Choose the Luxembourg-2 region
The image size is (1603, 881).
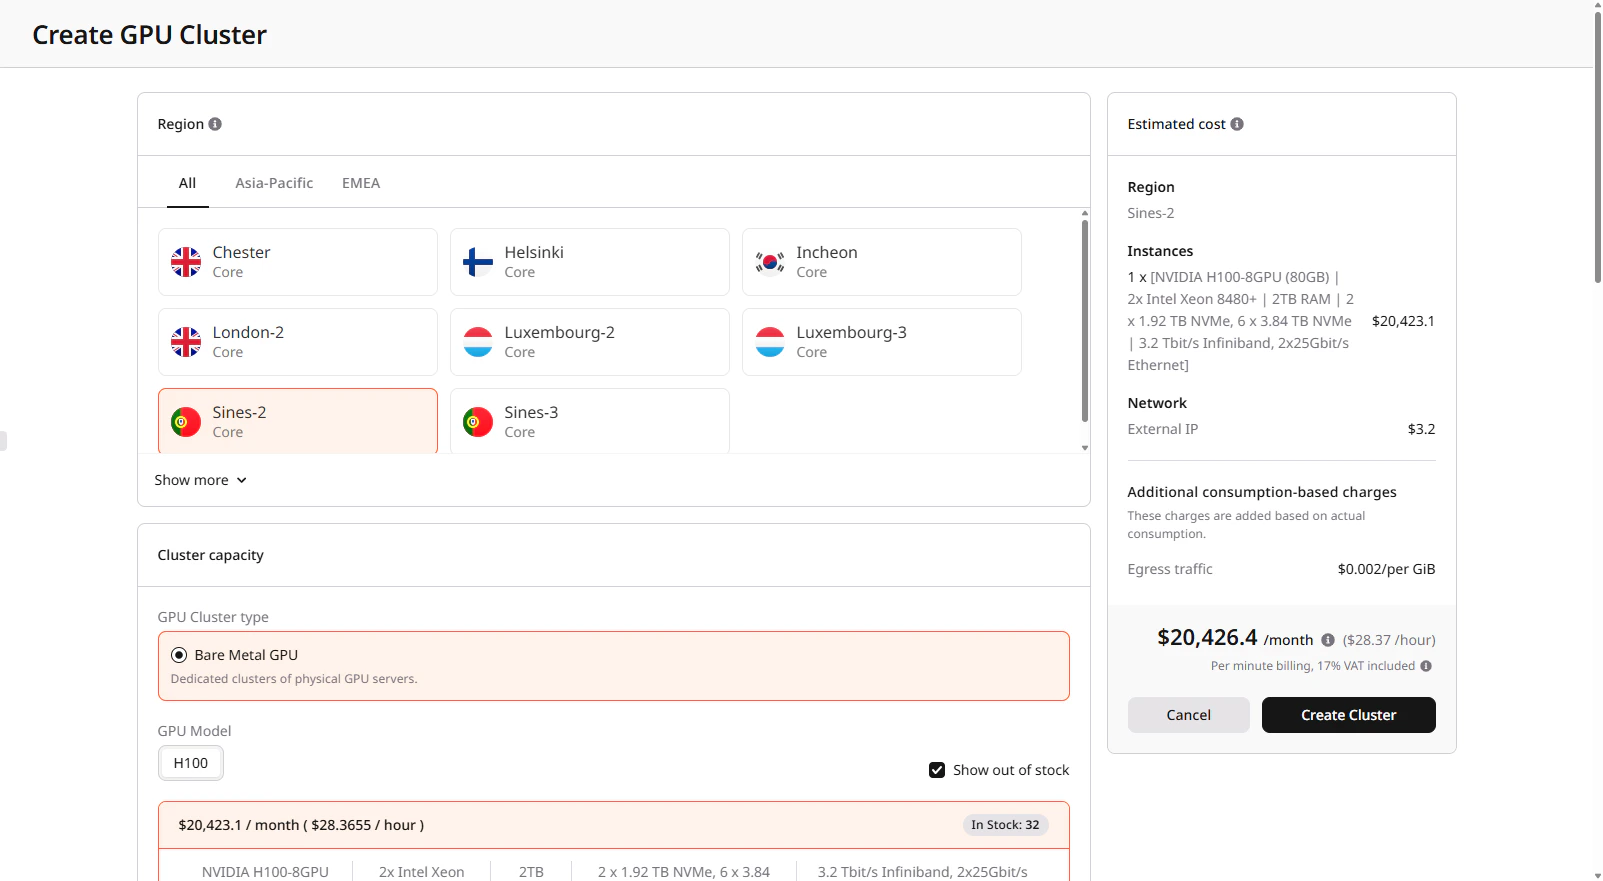tap(590, 342)
